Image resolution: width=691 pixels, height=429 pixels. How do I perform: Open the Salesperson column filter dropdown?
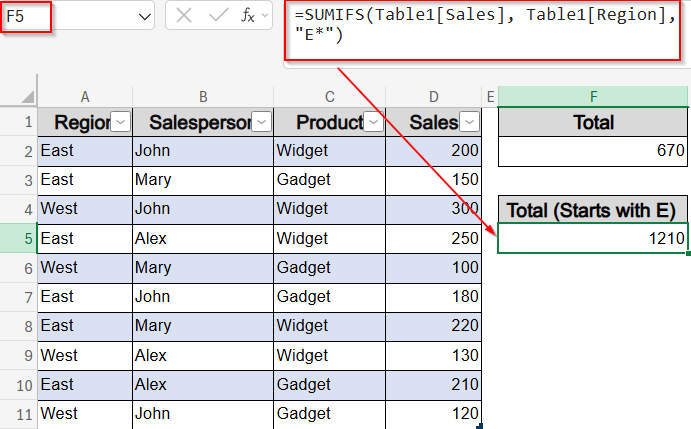tap(262, 122)
